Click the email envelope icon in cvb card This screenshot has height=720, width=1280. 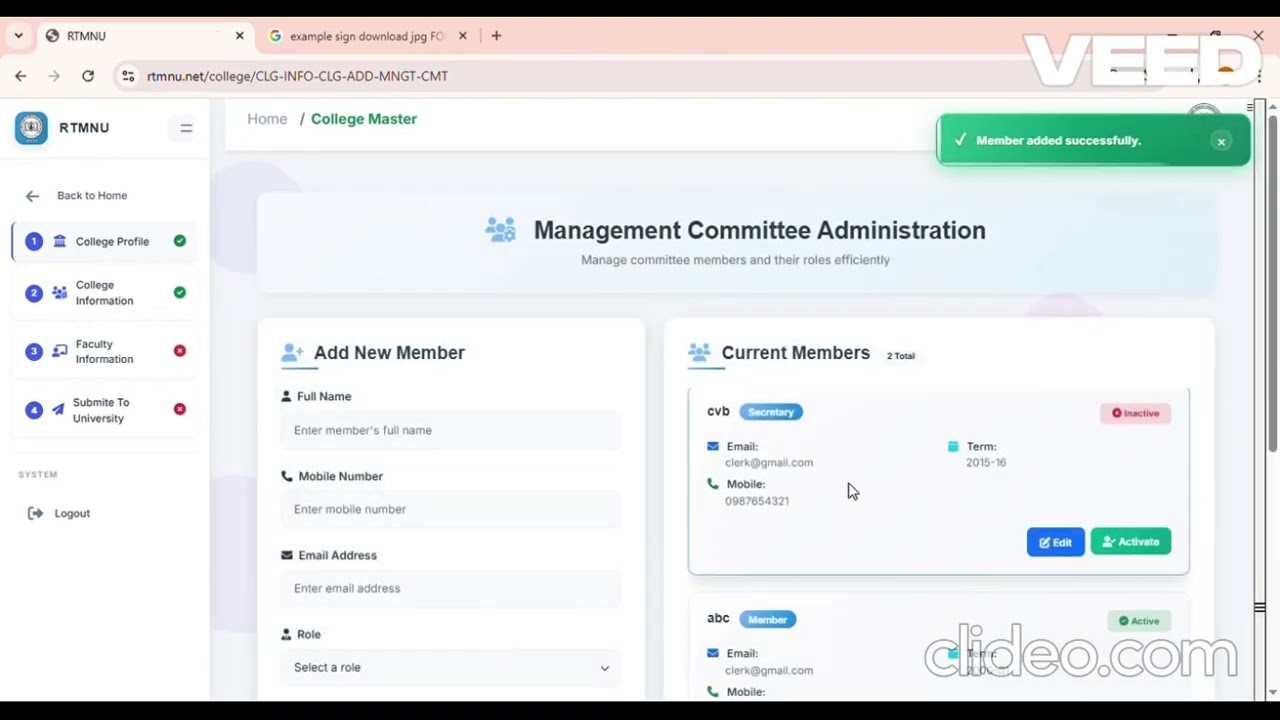713,446
